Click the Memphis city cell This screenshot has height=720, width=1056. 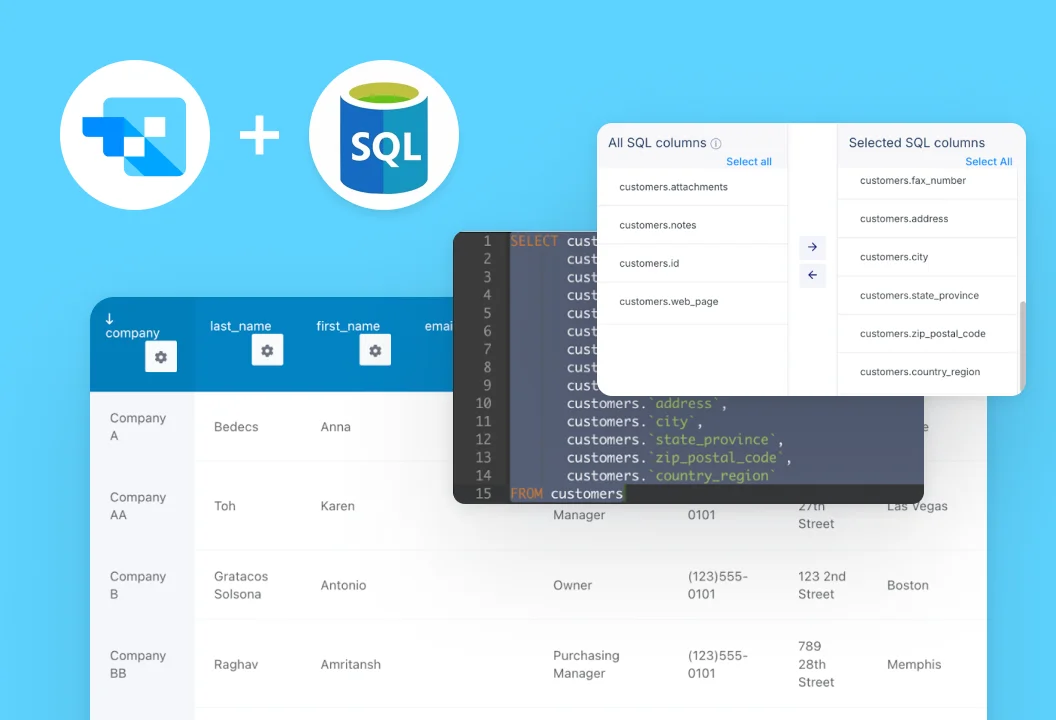click(914, 664)
